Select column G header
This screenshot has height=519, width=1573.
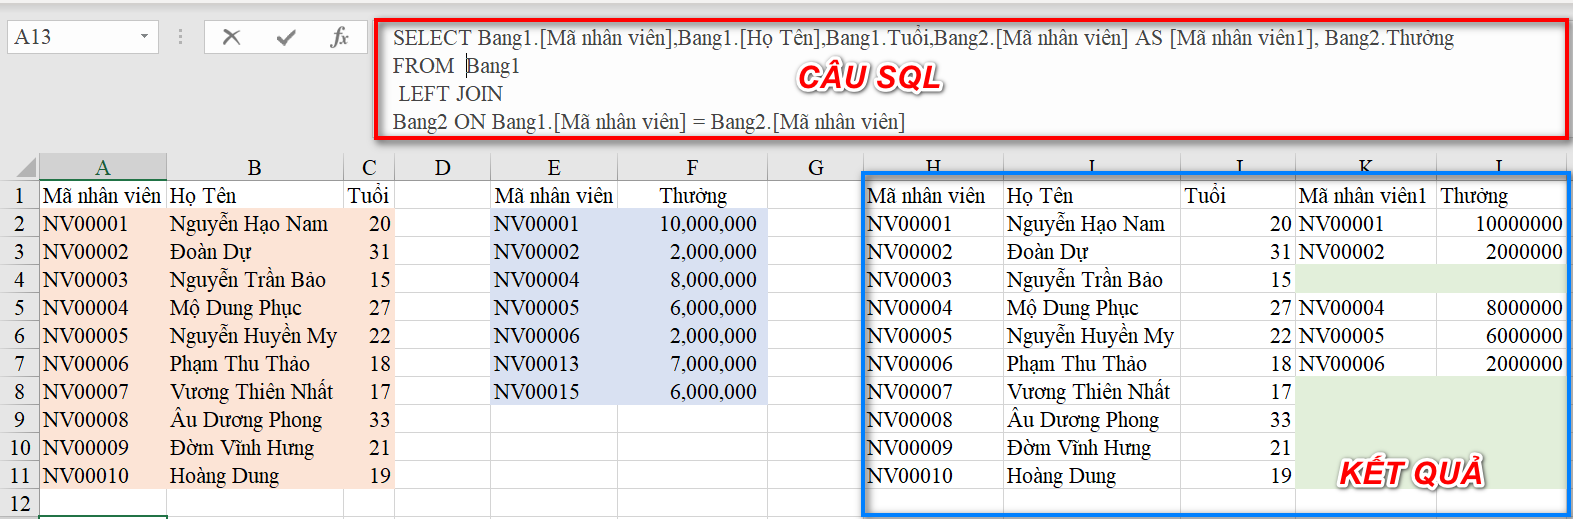pyautogui.click(x=815, y=167)
